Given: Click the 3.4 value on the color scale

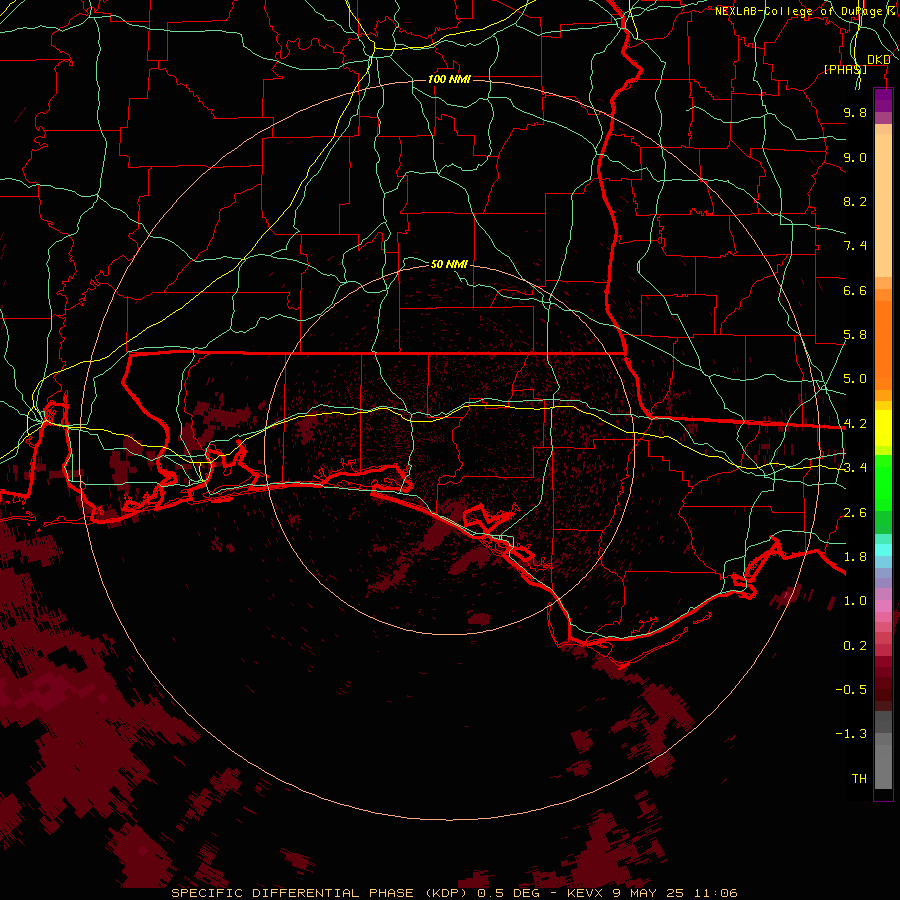Looking at the screenshot, I should pos(855,468).
